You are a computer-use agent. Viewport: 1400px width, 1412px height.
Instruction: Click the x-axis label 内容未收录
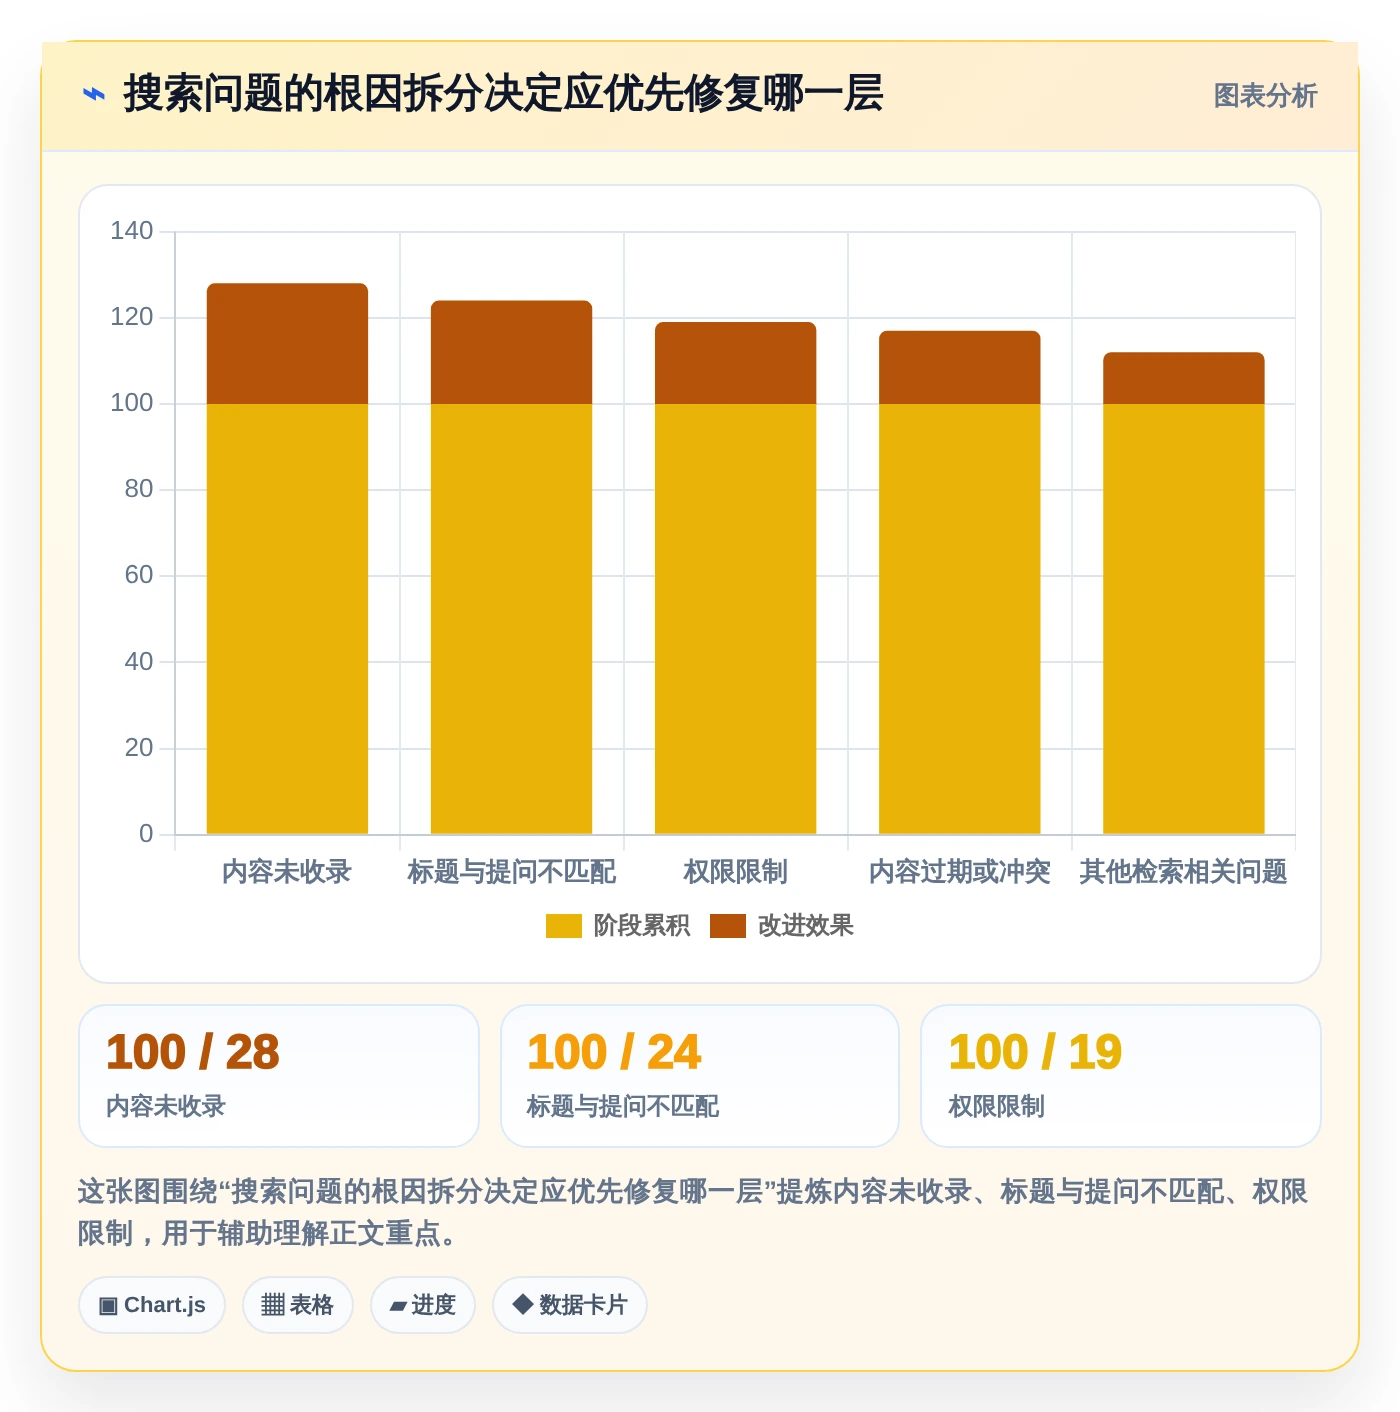click(287, 872)
